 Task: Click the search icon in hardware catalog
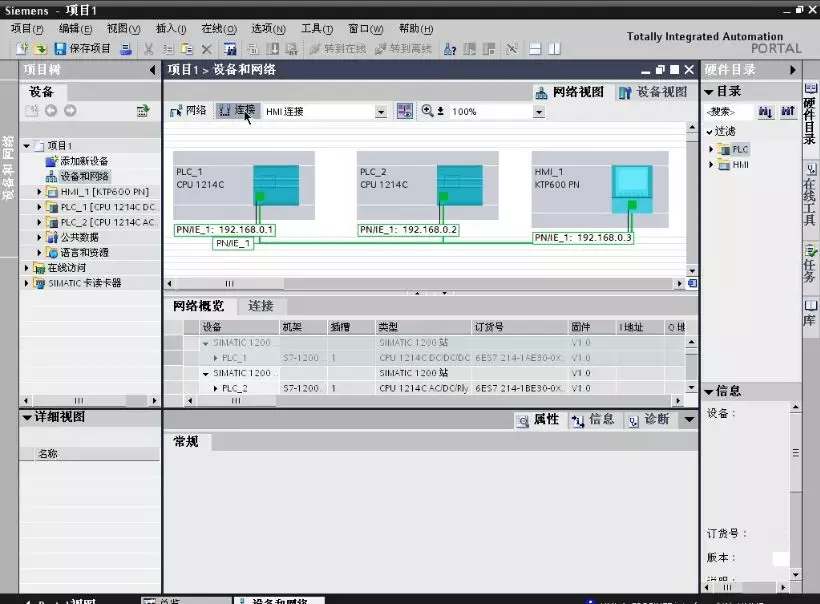pyautogui.click(x=765, y=112)
